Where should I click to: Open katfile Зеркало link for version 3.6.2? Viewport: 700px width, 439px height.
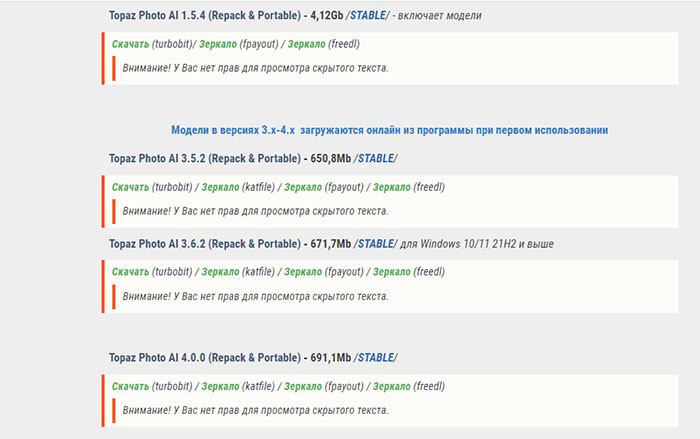coord(220,272)
